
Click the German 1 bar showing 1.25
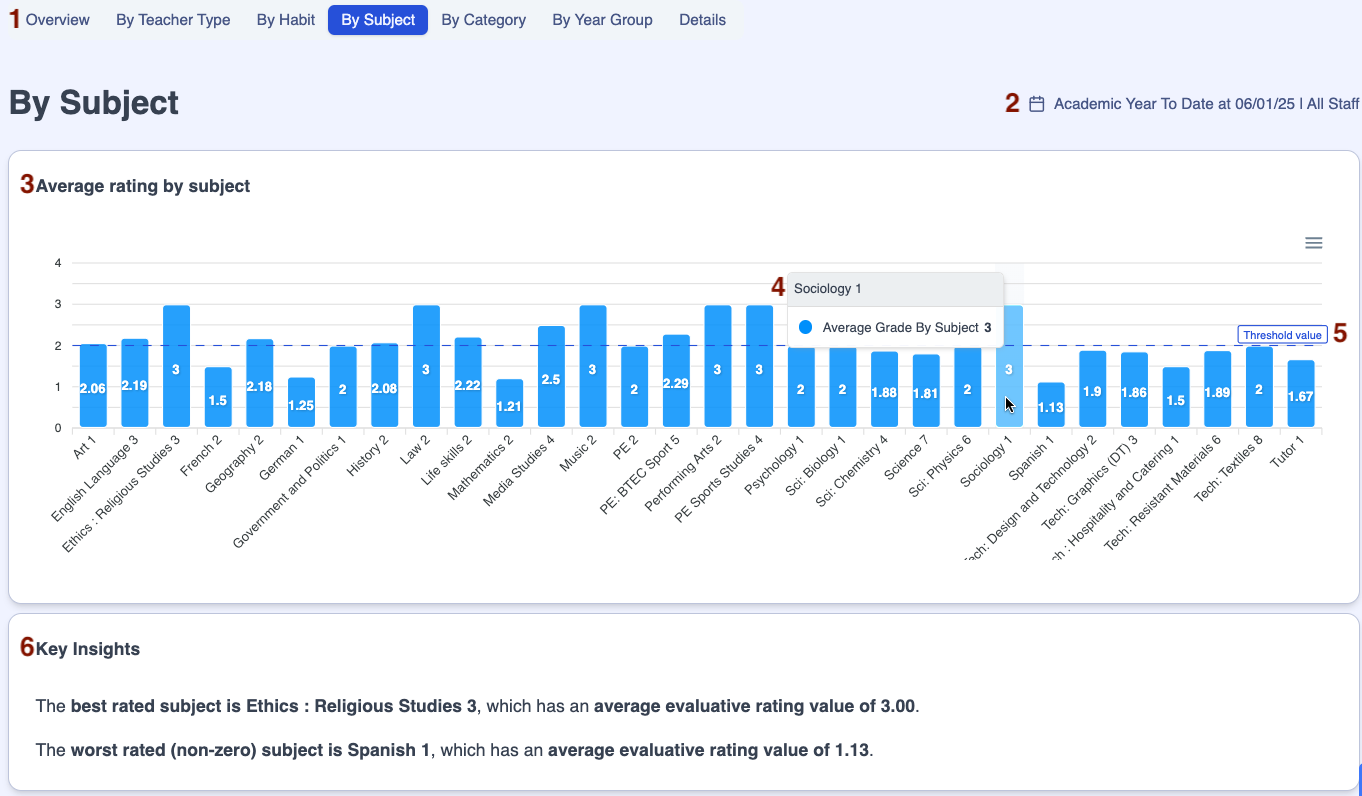[302, 403]
